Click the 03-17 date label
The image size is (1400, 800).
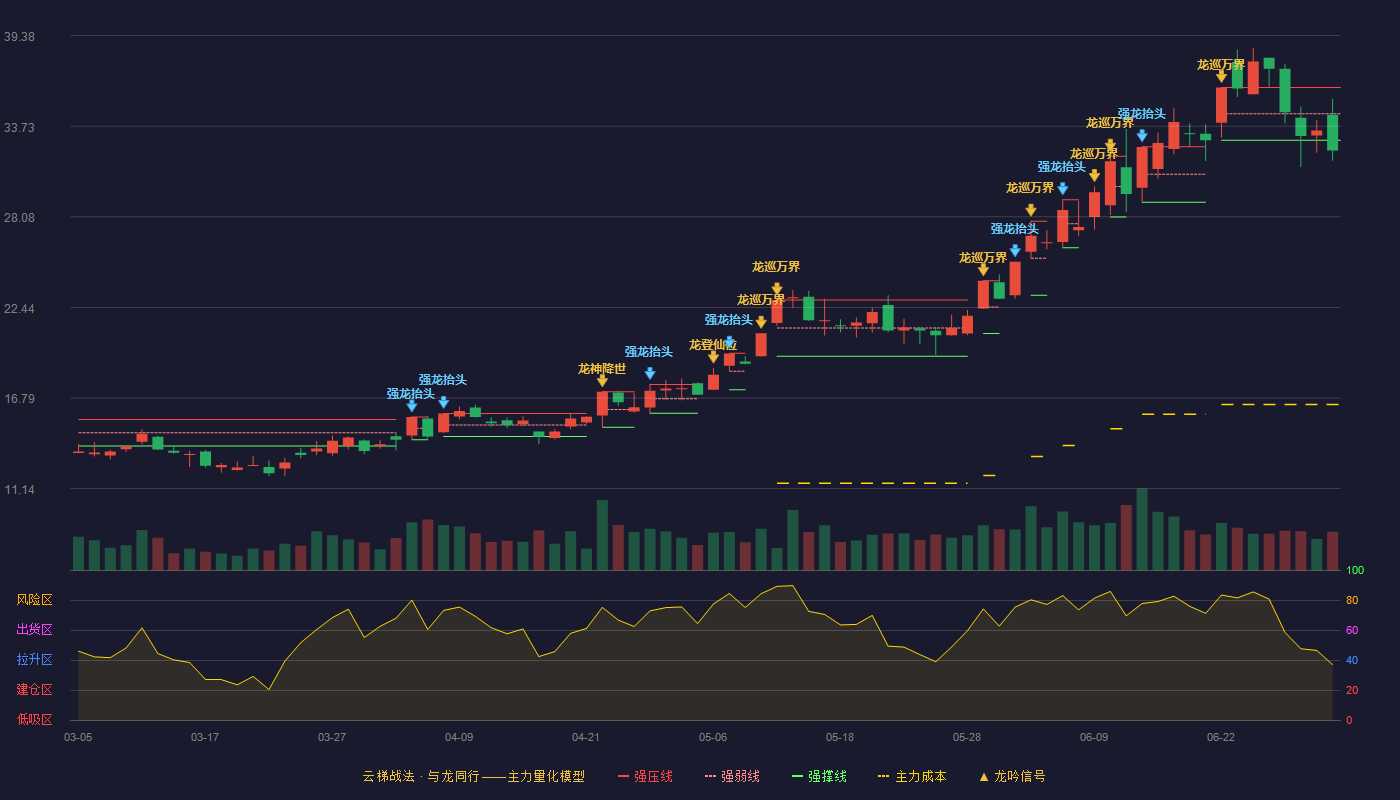point(205,737)
